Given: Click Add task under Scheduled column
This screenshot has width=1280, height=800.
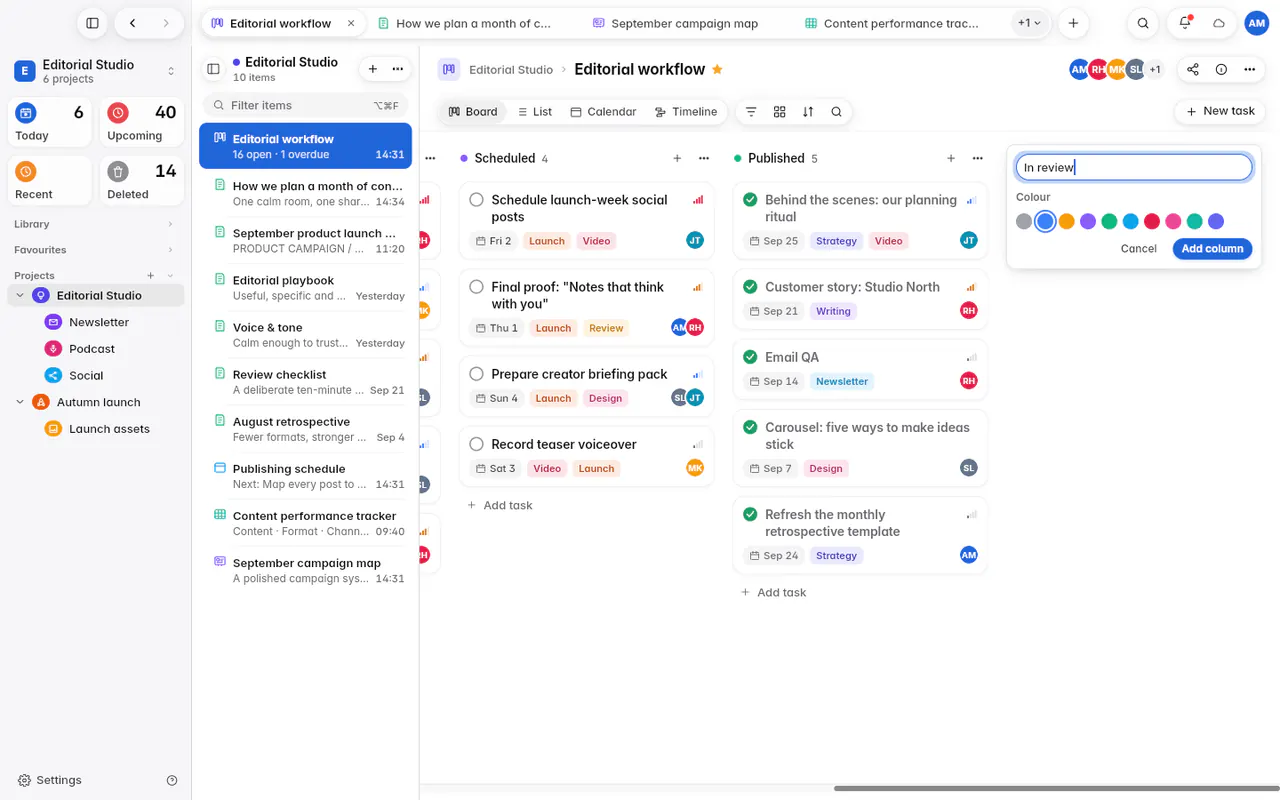Looking at the screenshot, I should tap(499, 505).
